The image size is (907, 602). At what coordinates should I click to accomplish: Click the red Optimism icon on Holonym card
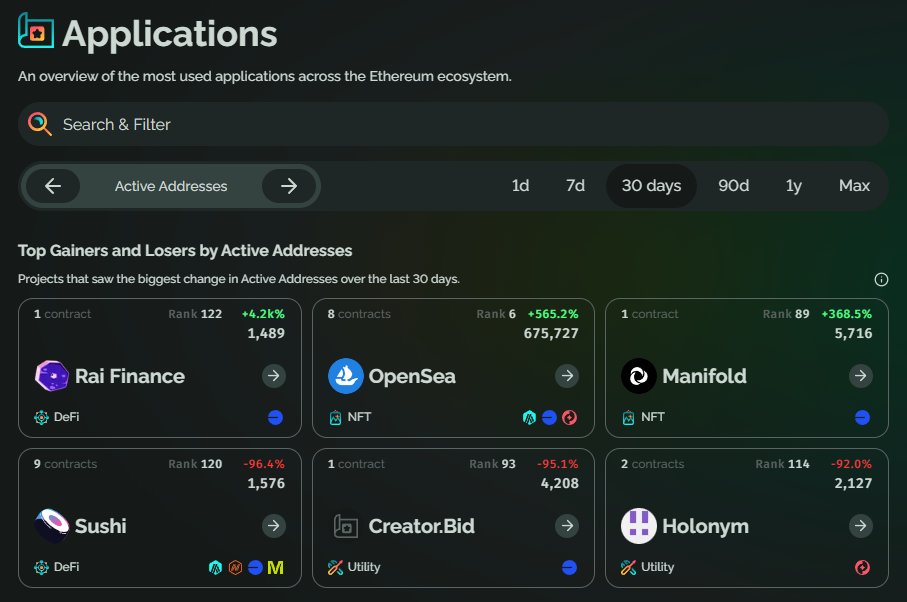[862, 568]
